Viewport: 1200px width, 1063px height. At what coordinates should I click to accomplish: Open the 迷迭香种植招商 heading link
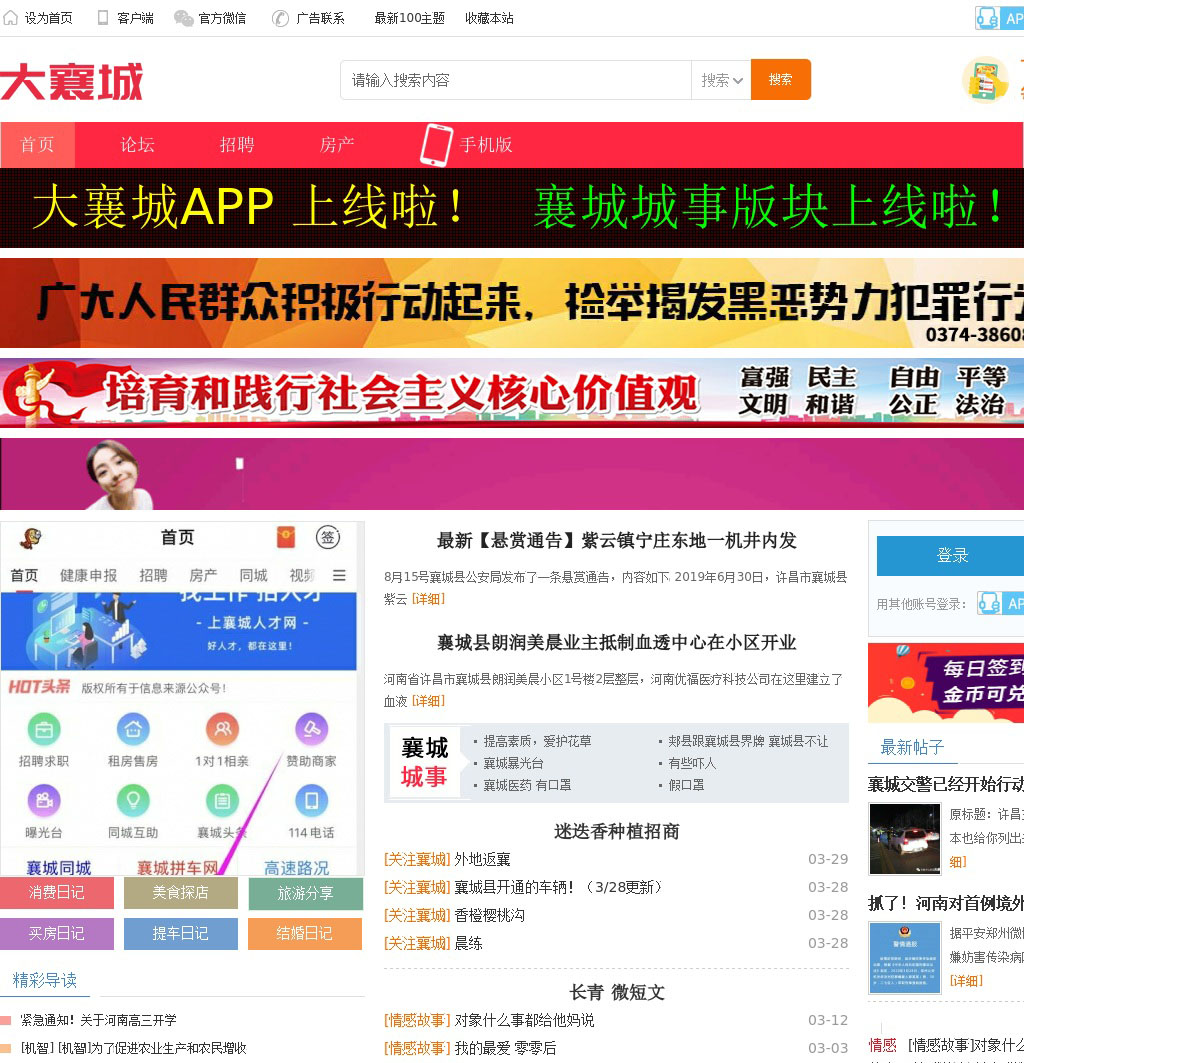pos(617,832)
